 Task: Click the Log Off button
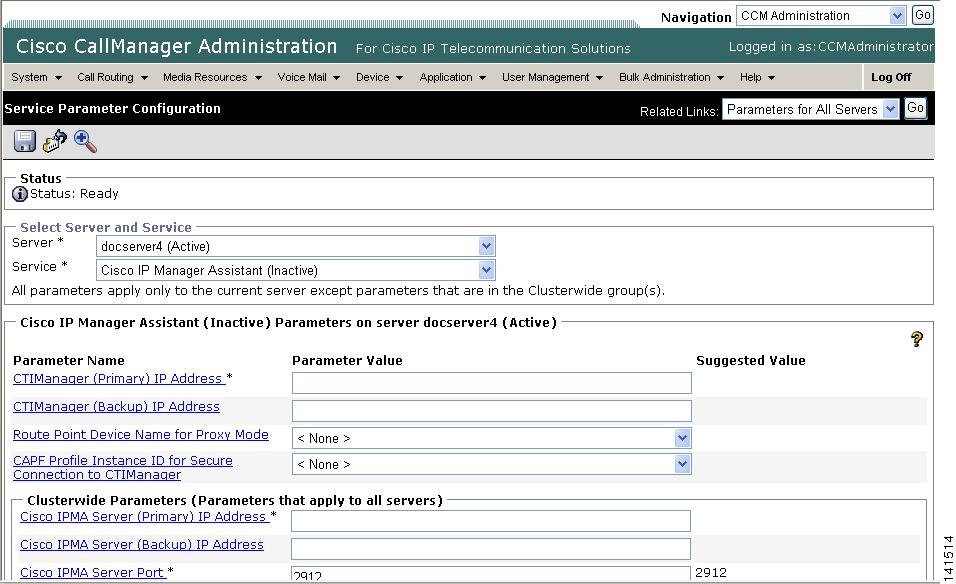891,77
